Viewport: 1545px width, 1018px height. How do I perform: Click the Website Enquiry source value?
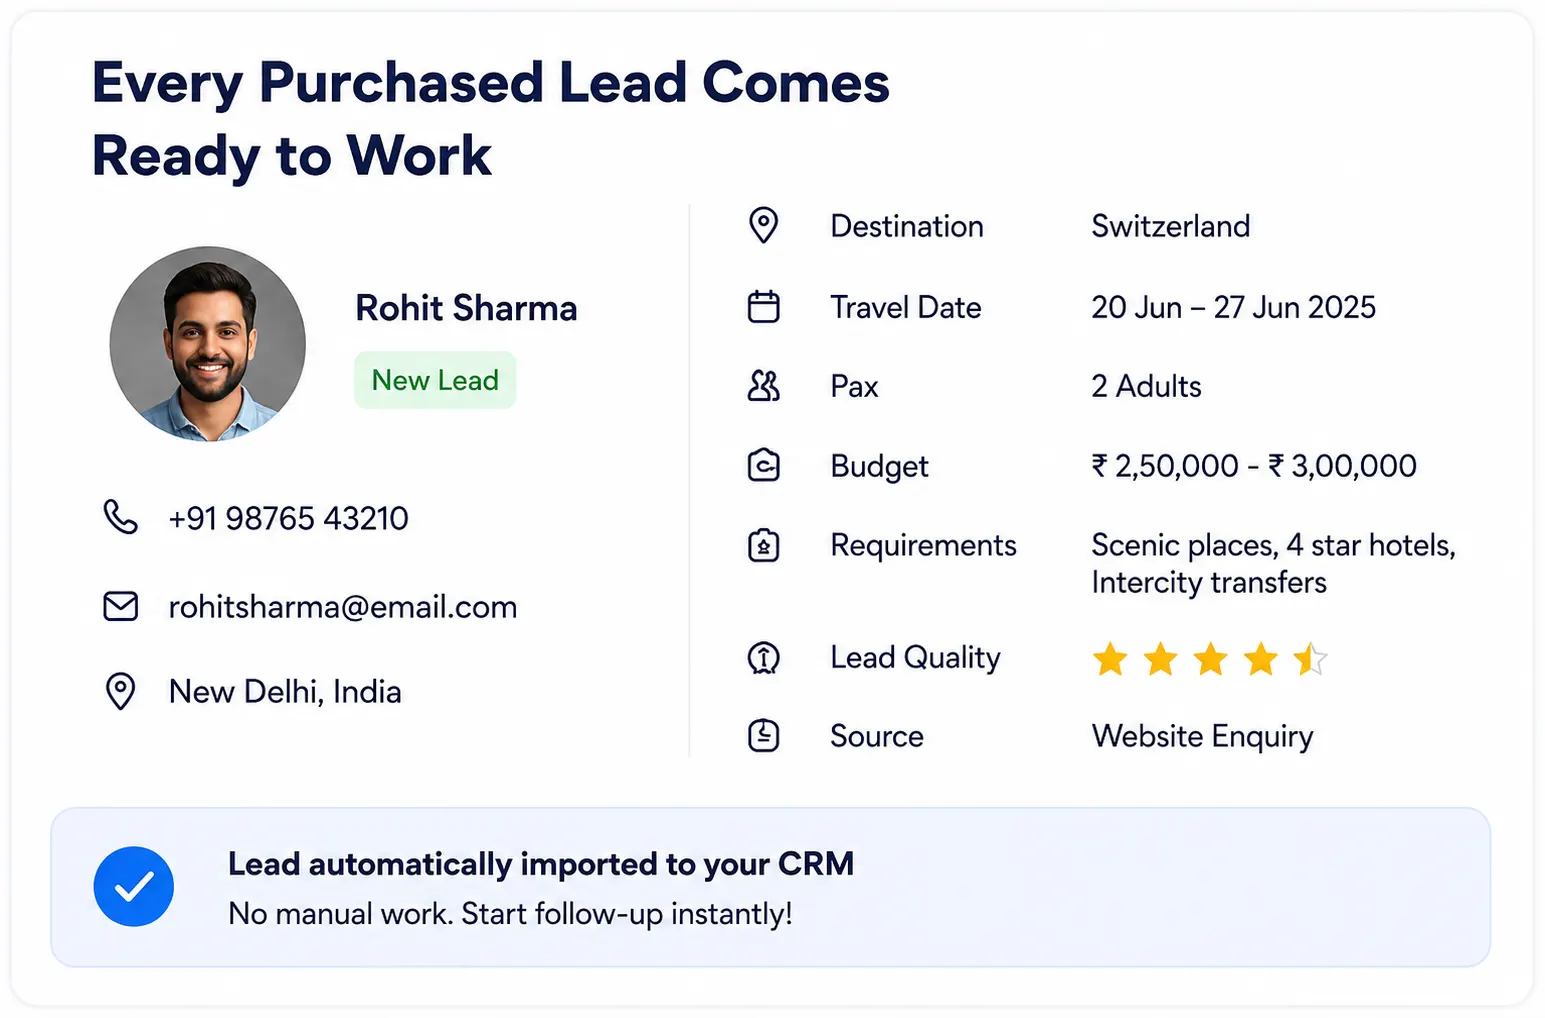[x=1202, y=736]
